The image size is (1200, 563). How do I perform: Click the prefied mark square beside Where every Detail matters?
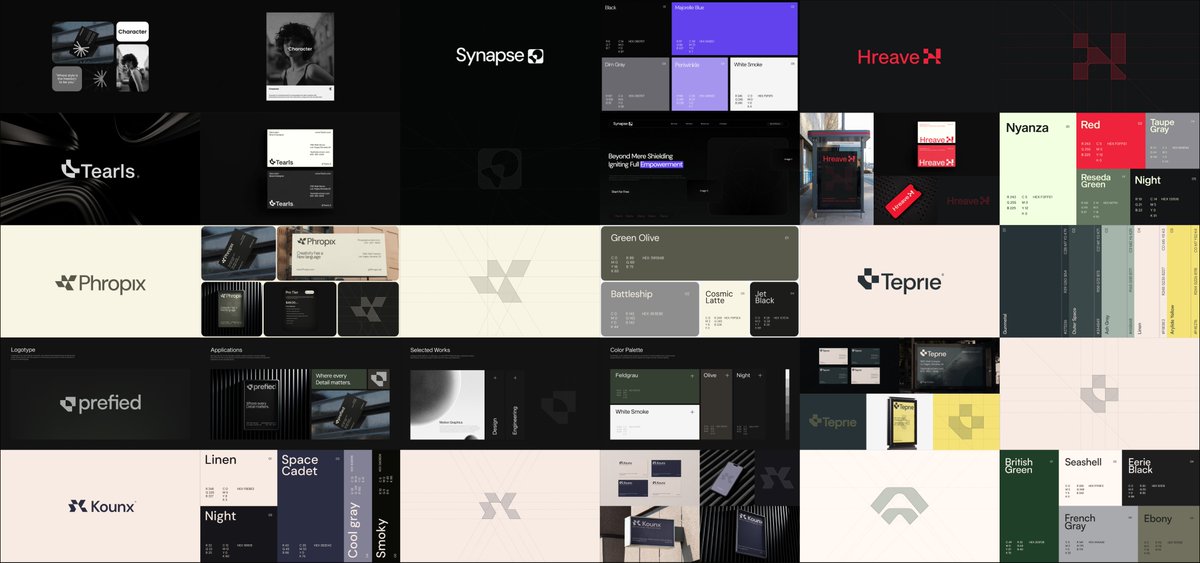[x=378, y=378]
